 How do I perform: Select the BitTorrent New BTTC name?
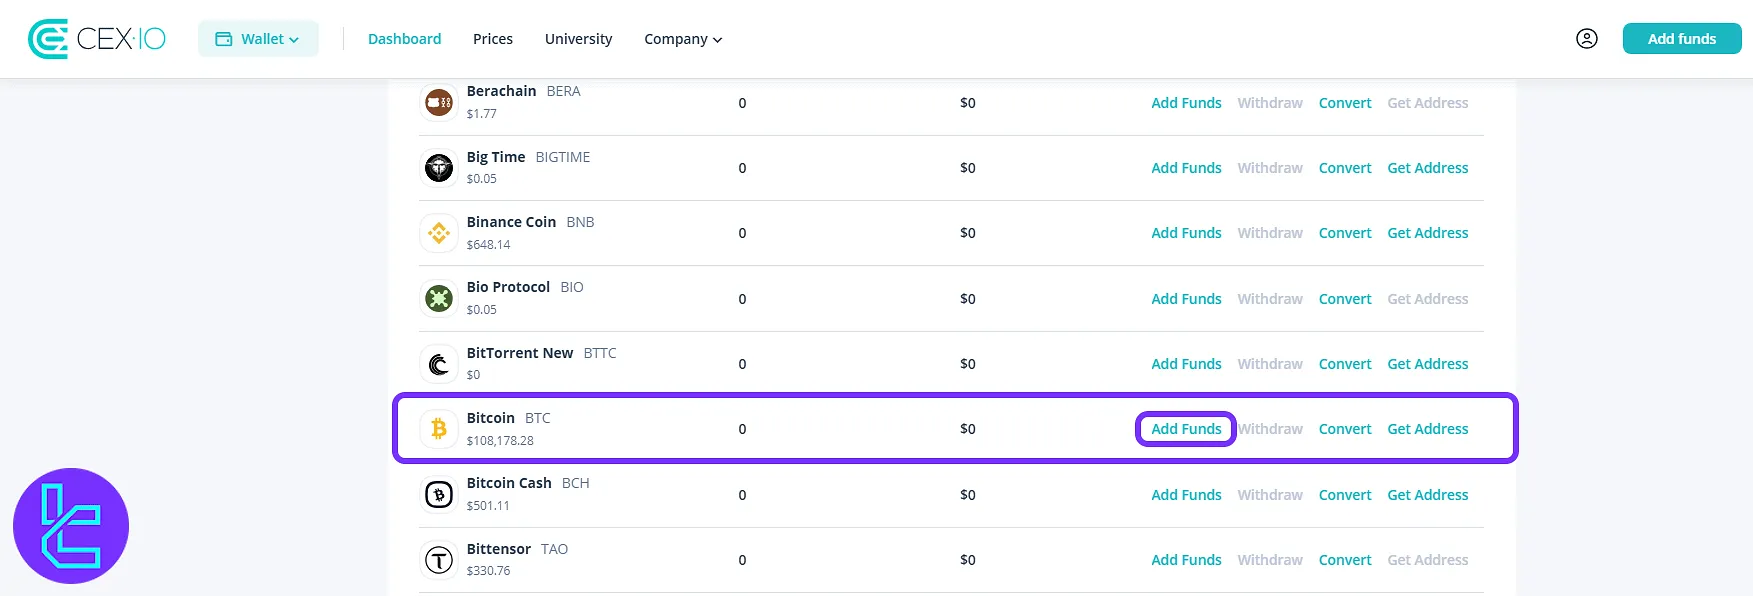click(541, 353)
